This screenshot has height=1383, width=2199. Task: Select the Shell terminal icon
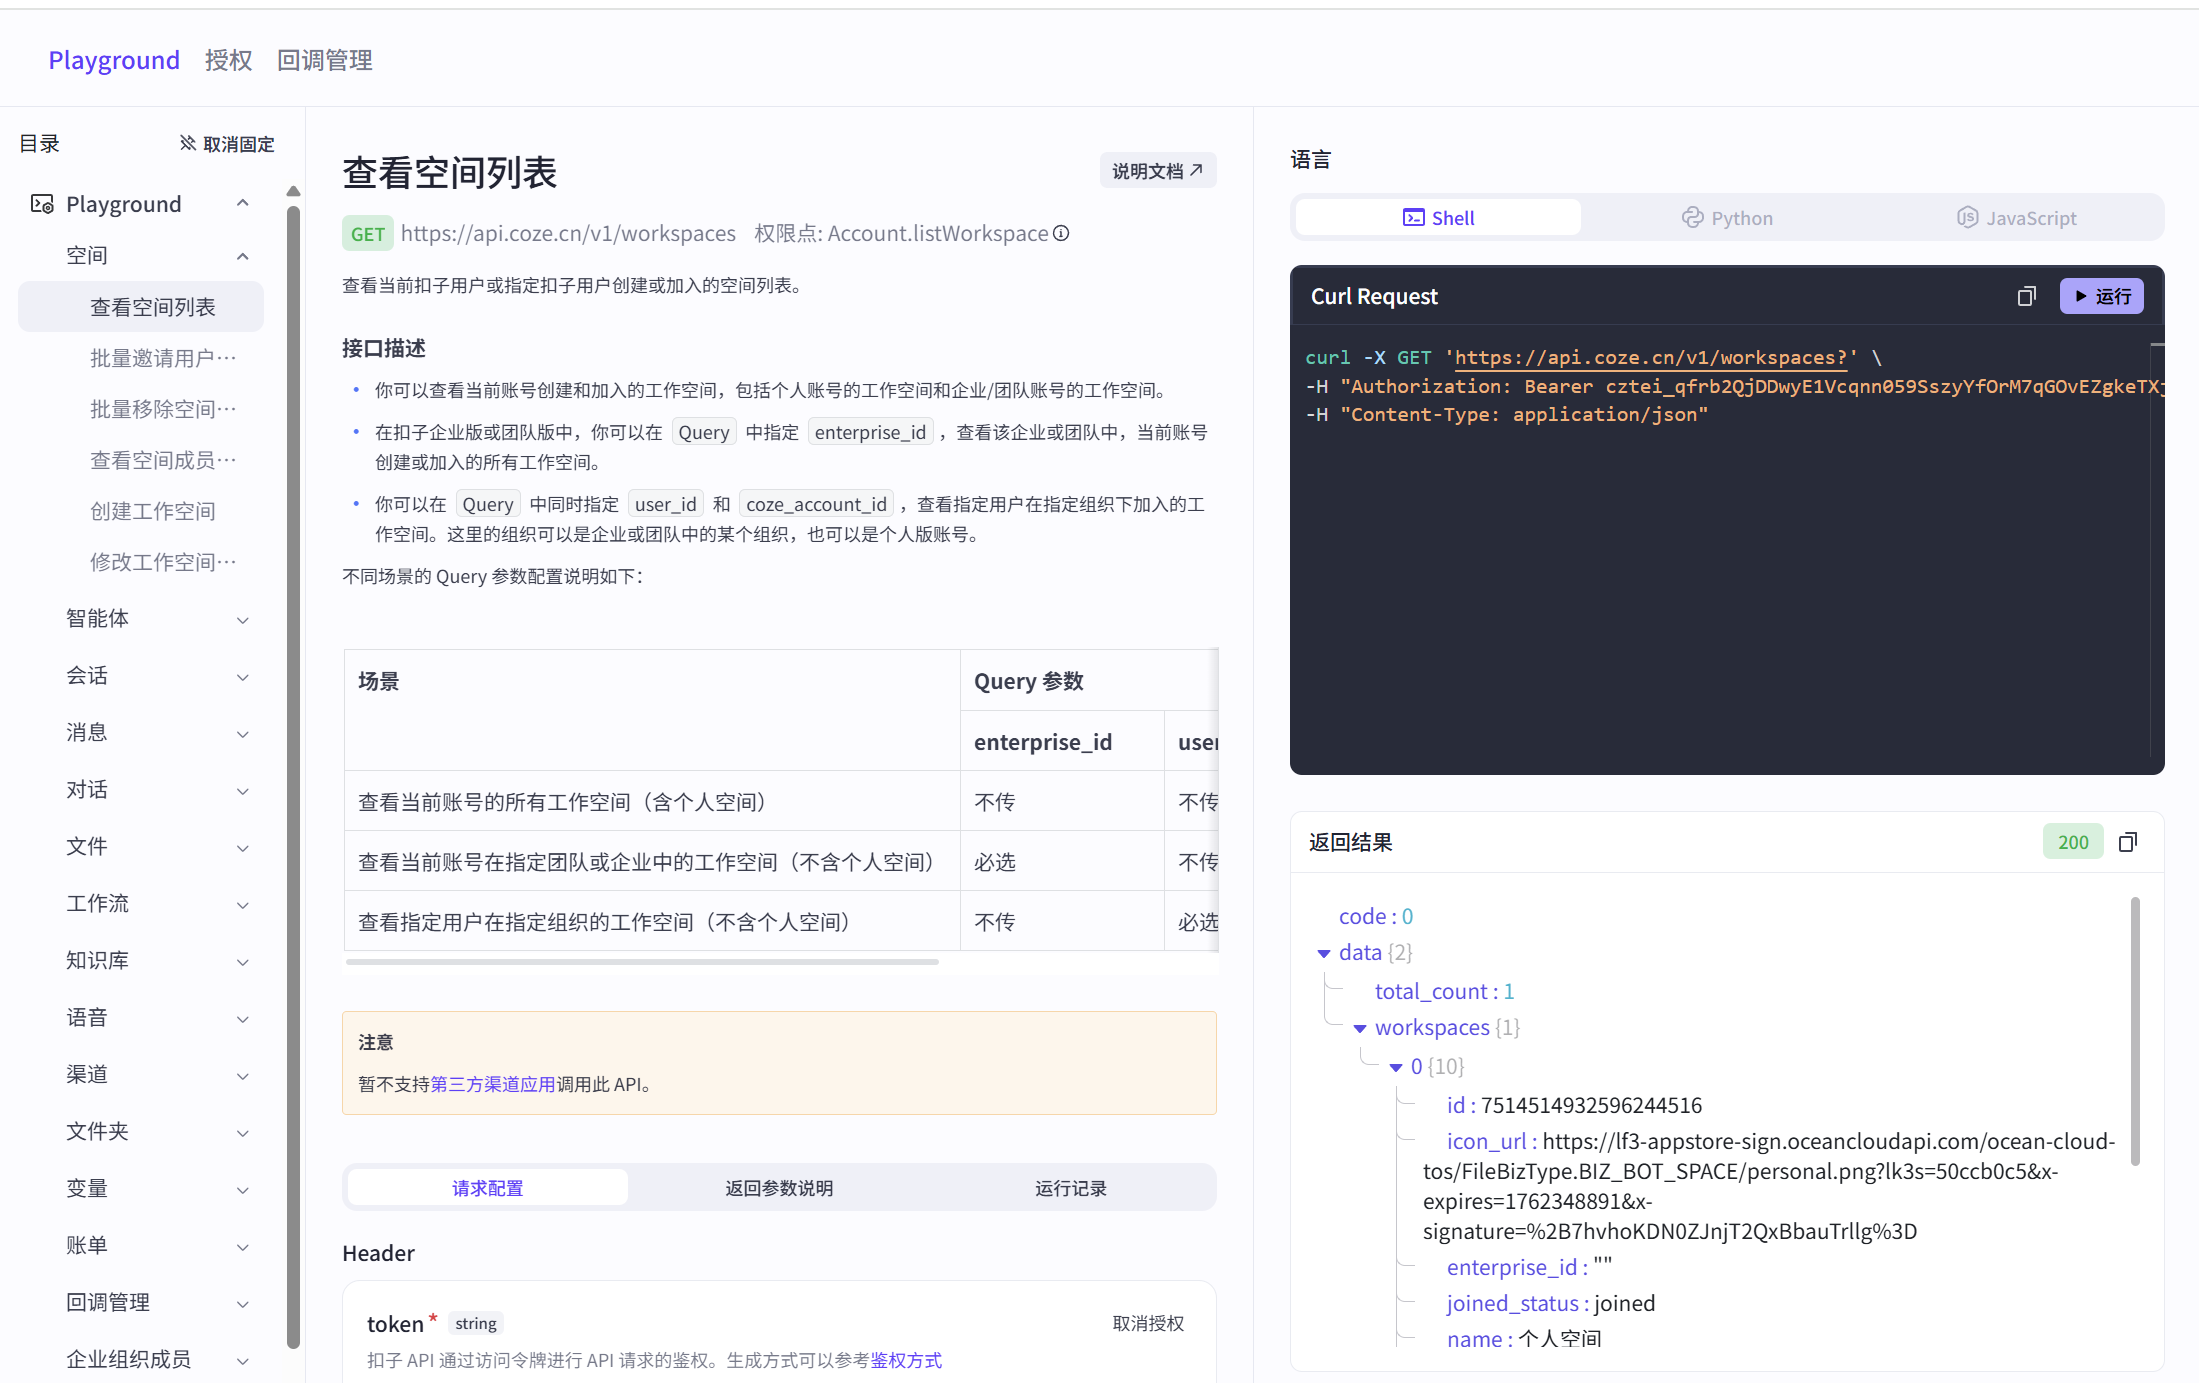coord(1413,217)
